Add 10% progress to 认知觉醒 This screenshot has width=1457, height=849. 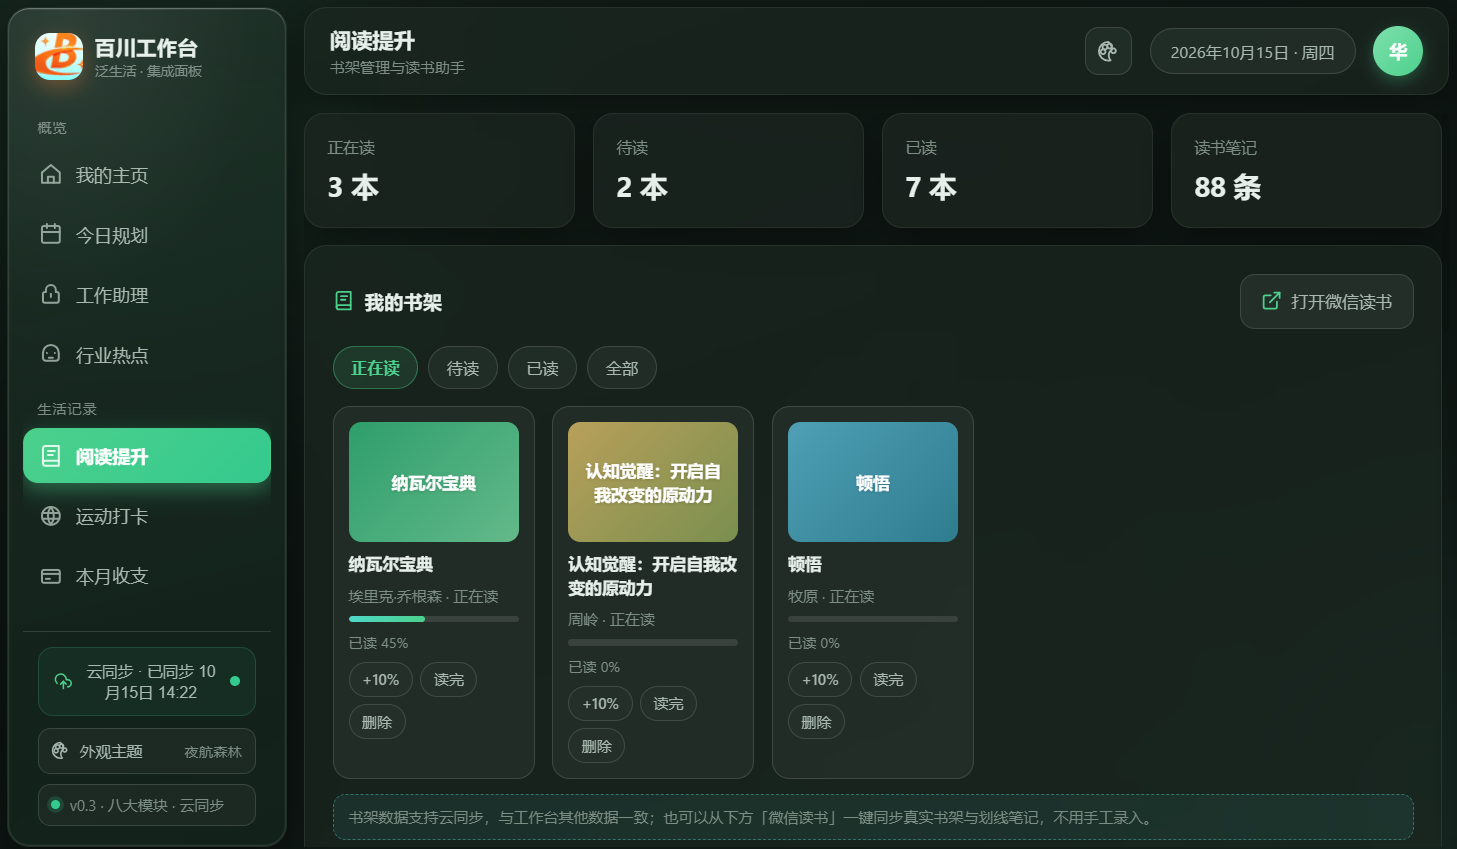click(600, 704)
